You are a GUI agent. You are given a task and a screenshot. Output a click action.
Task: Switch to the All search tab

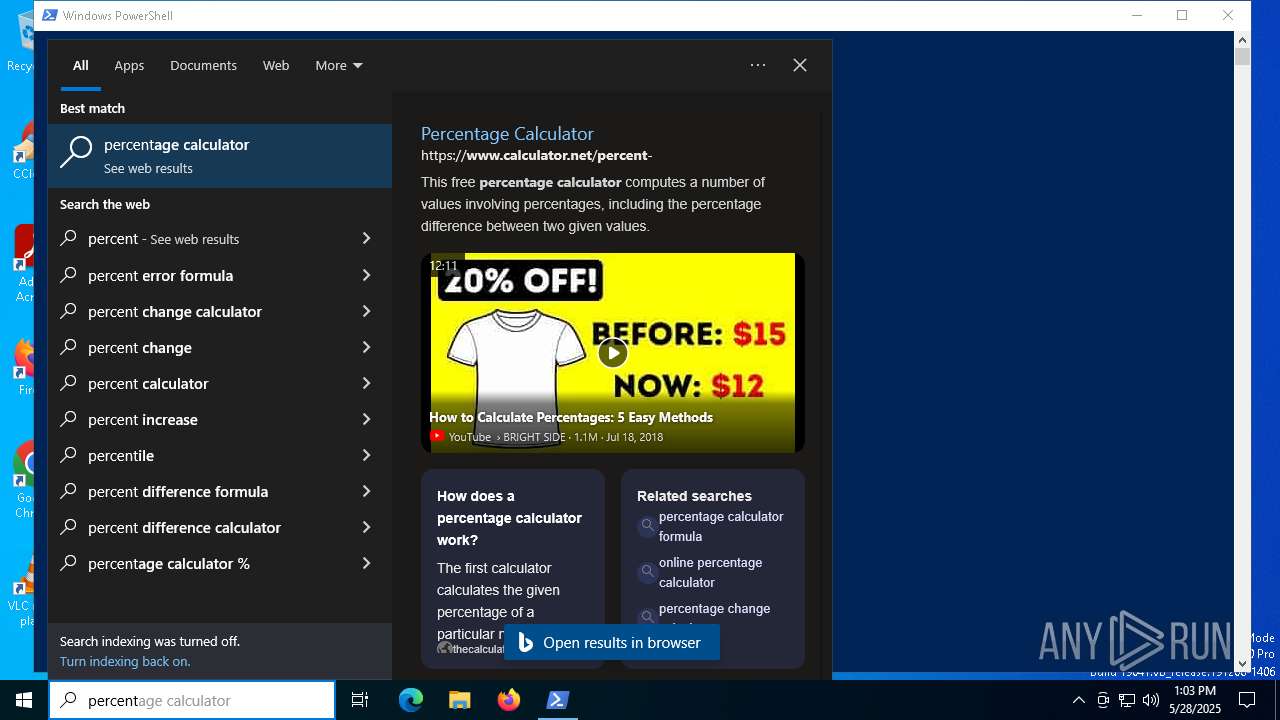(x=81, y=65)
